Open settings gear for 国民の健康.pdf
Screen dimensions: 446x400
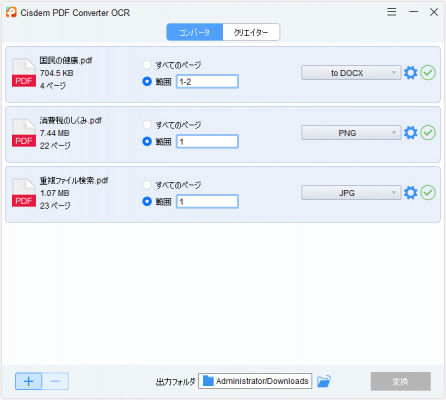410,73
